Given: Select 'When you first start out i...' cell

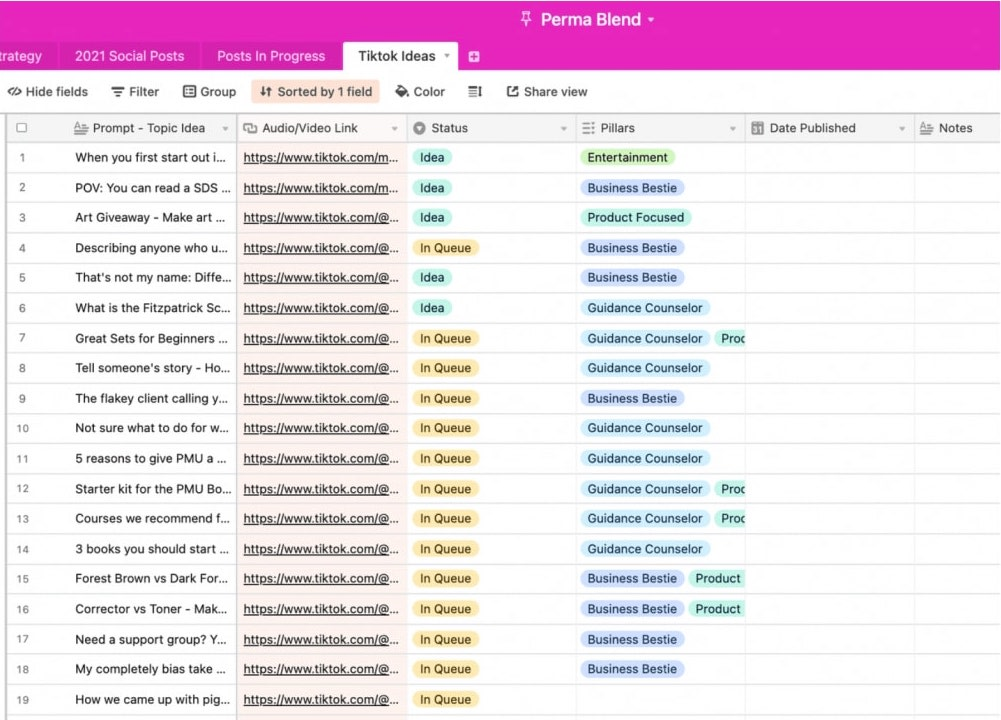Looking at the screenshot, I should [x=151, y=158].
